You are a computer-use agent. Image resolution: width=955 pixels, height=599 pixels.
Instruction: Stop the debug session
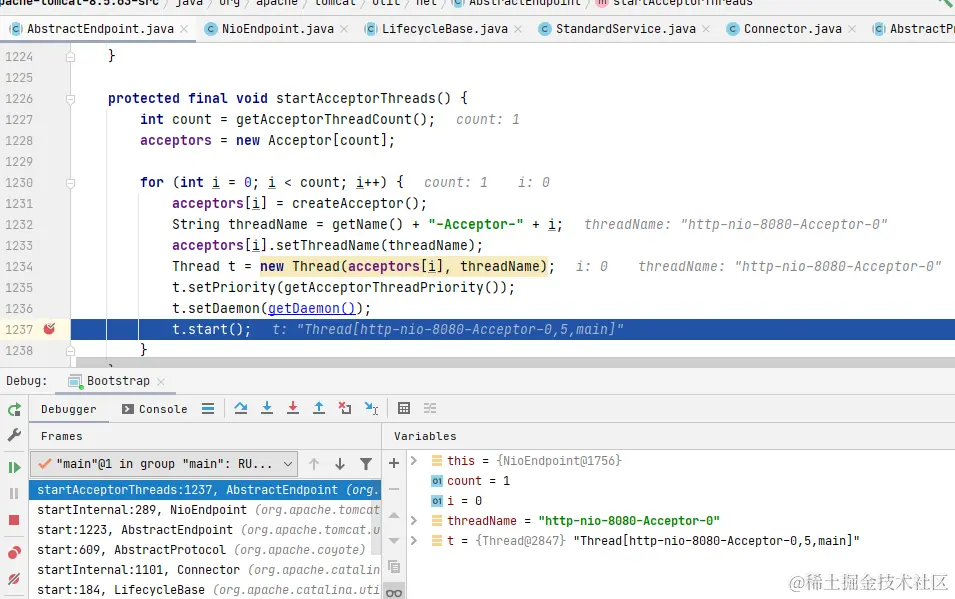[x=14, y=520]
